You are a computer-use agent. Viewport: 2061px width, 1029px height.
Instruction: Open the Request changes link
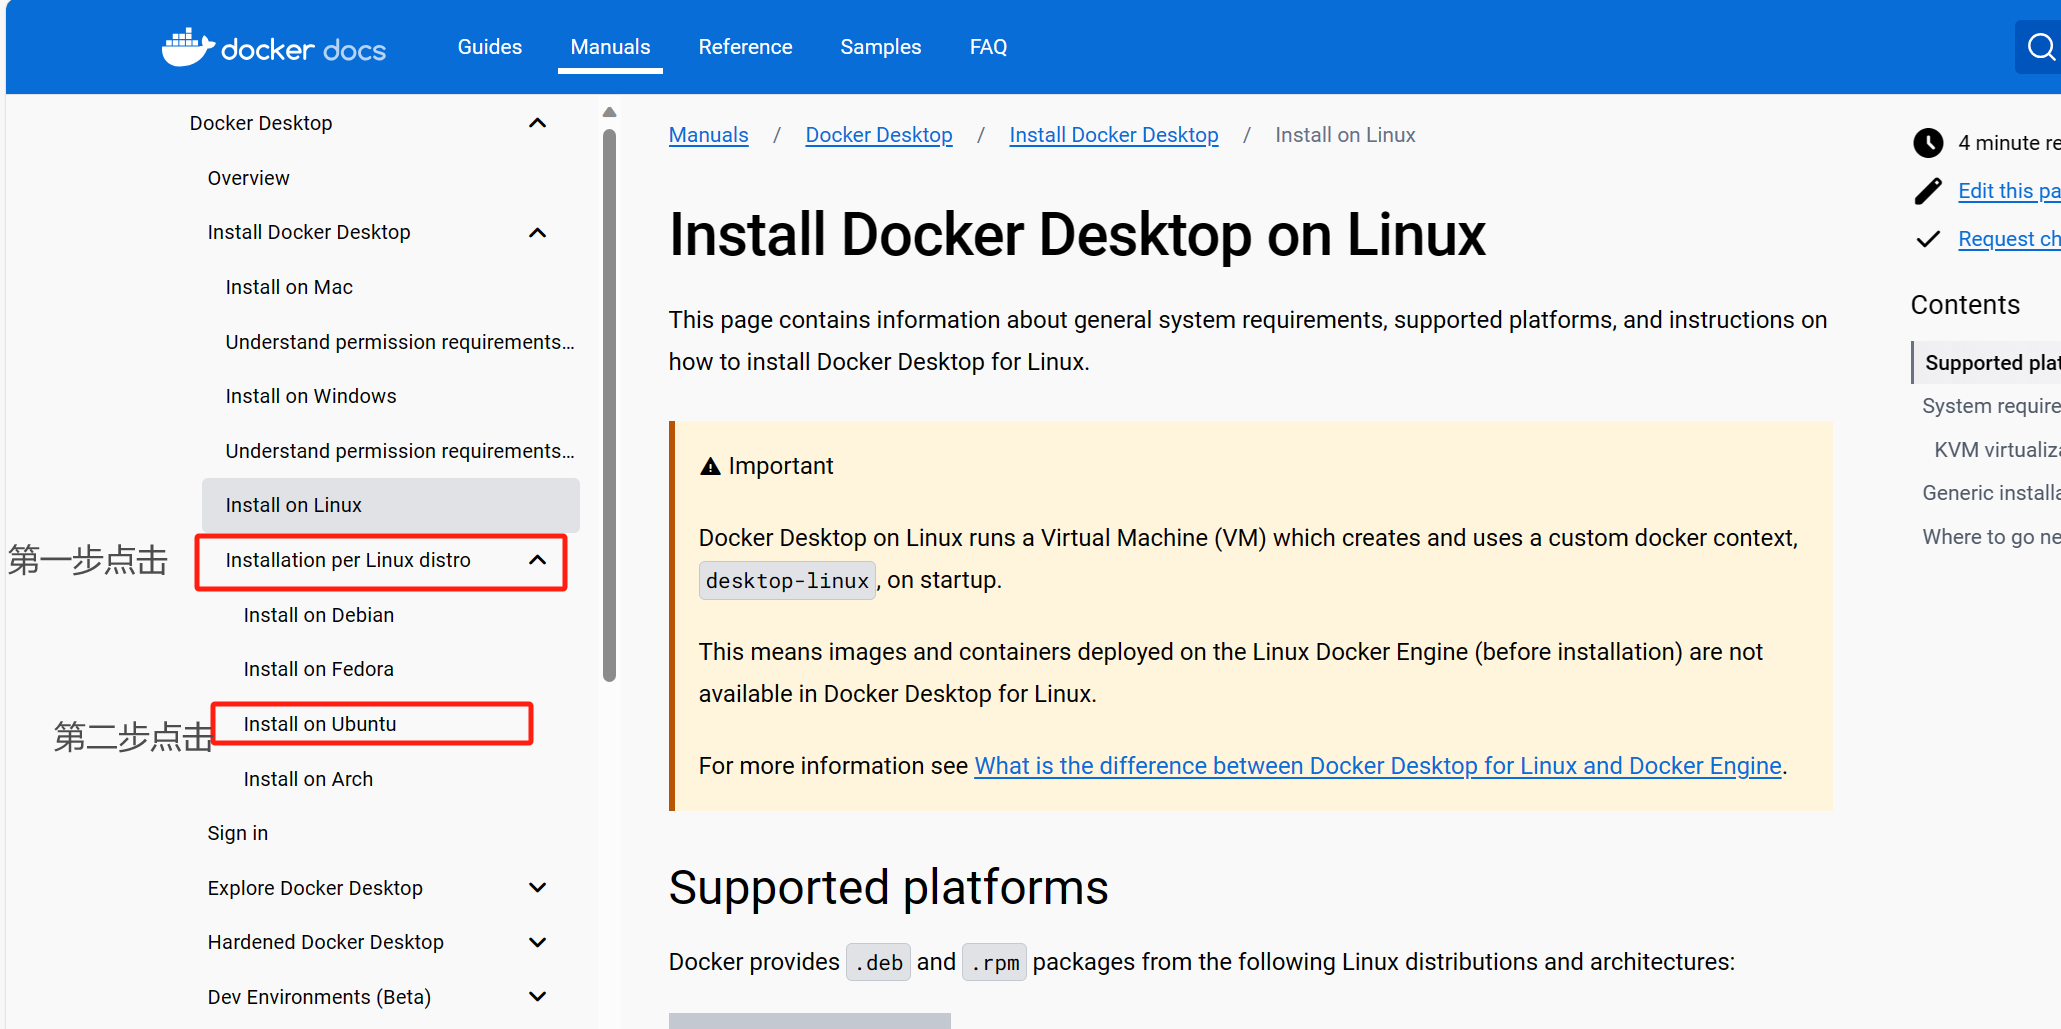[2009, 239]
